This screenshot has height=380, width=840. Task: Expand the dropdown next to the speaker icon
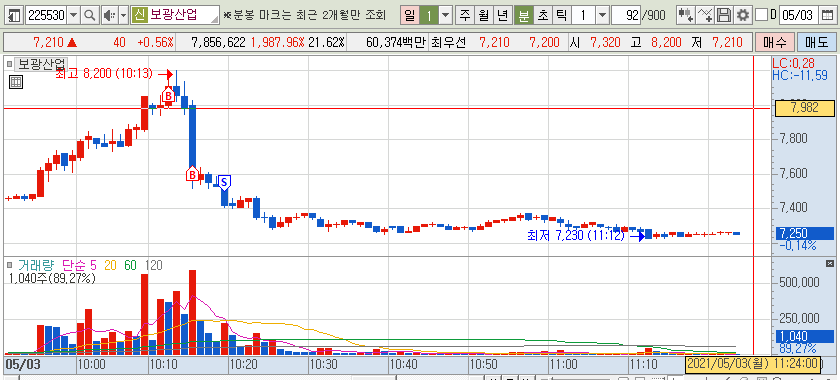point(123,15)
